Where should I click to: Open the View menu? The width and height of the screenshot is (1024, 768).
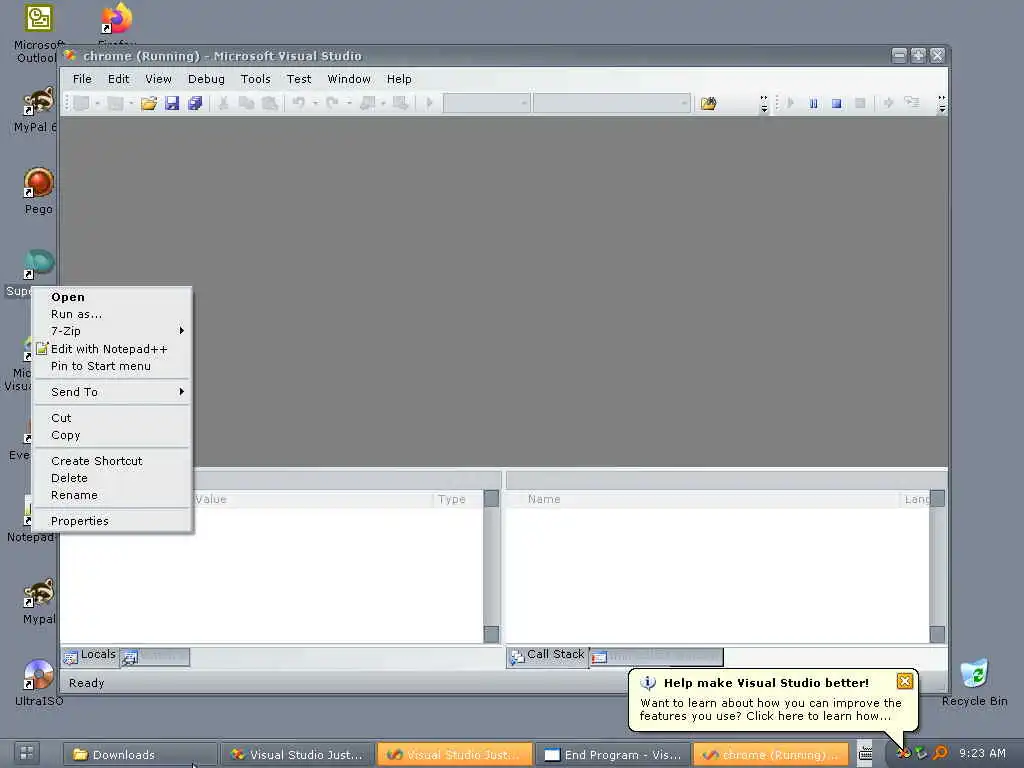tap(158, 79)
